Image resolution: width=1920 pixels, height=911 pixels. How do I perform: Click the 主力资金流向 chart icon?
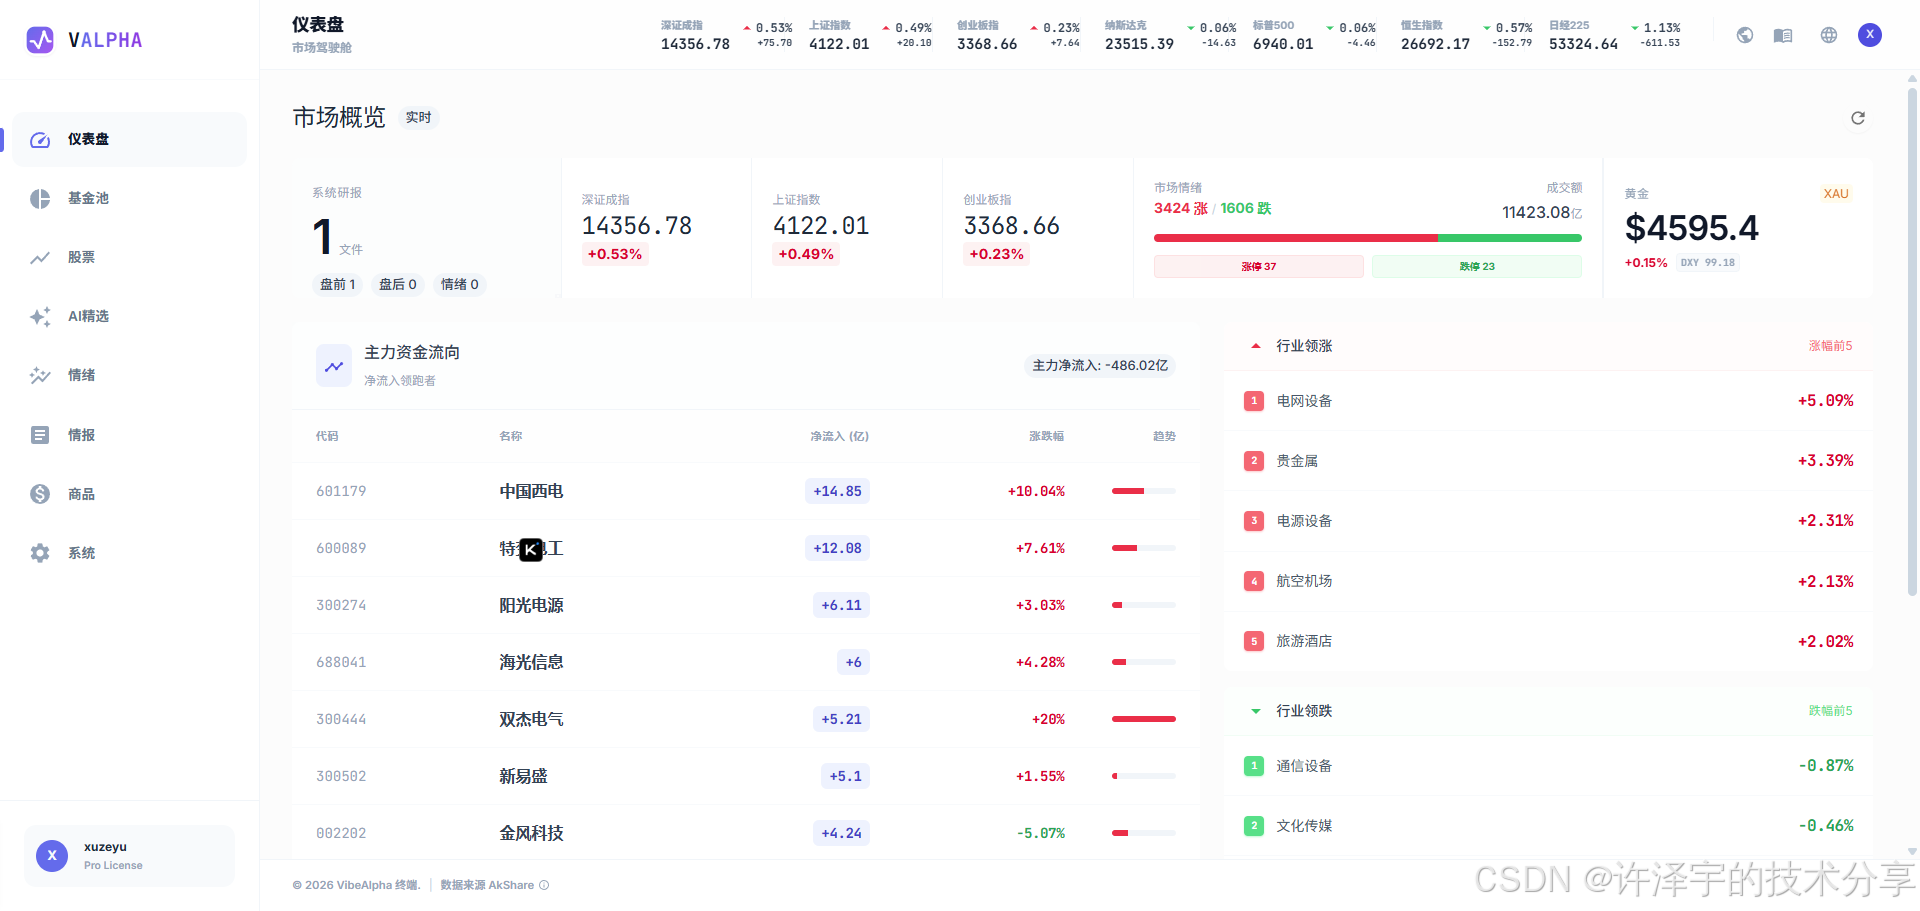pos(333,365)
